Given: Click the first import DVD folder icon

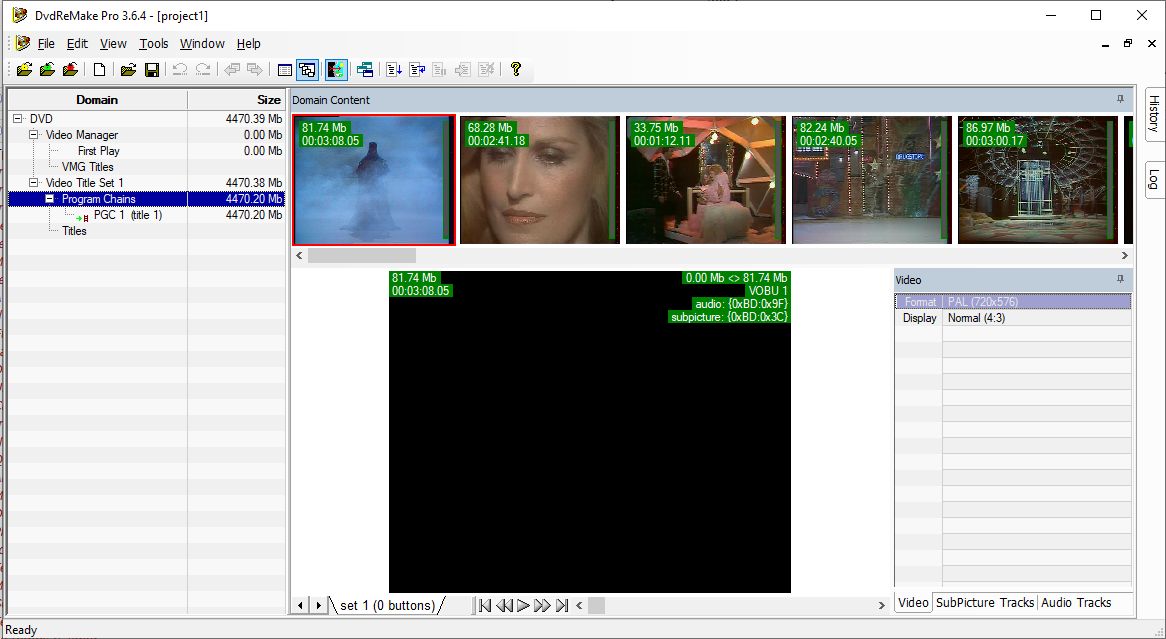Looking at the screenshot, I should pos(25,70).
